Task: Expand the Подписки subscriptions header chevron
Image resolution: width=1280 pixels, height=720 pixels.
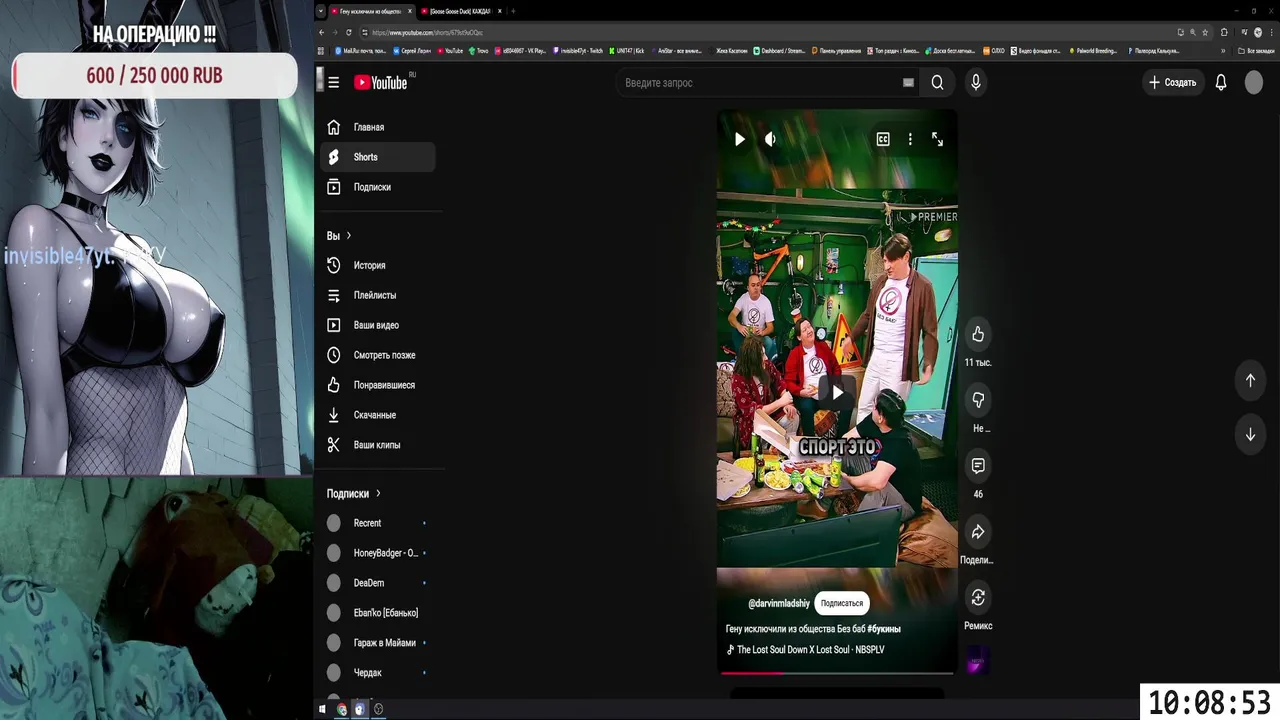Action: click(378, 494)
